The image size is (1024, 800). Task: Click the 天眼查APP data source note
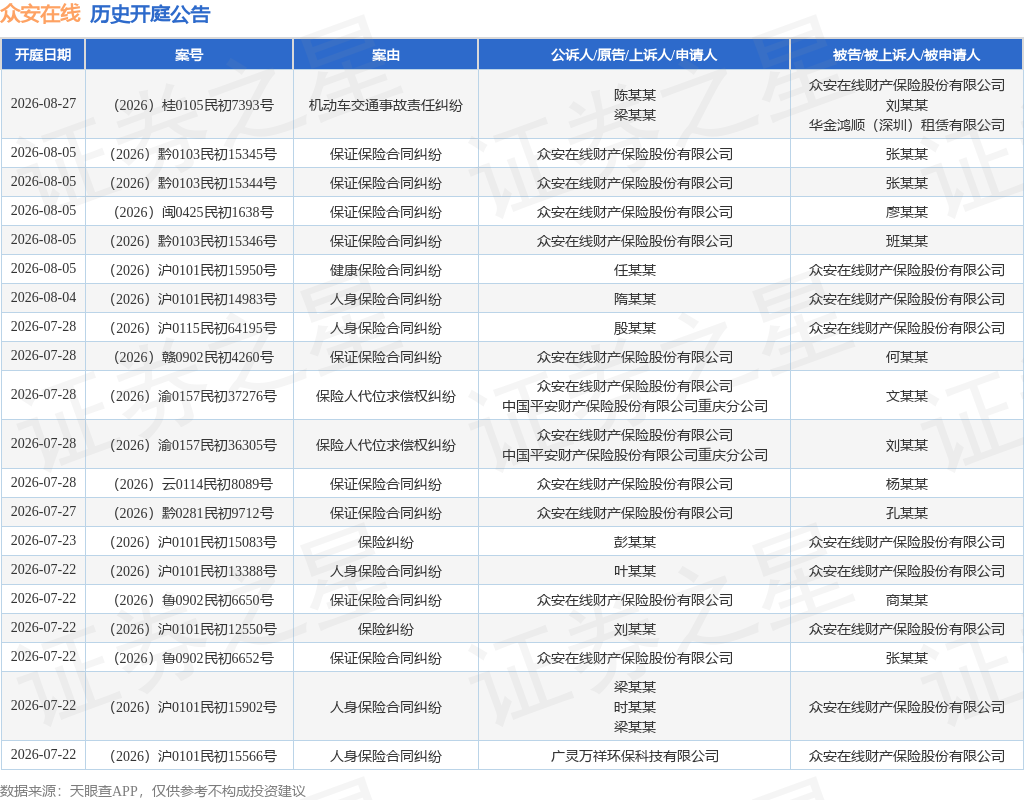click(153, 791)
